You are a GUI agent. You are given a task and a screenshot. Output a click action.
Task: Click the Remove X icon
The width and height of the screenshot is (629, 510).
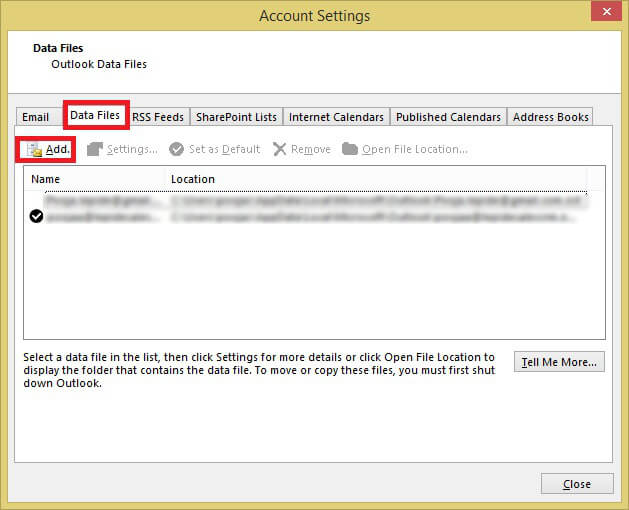click(279, 149)
